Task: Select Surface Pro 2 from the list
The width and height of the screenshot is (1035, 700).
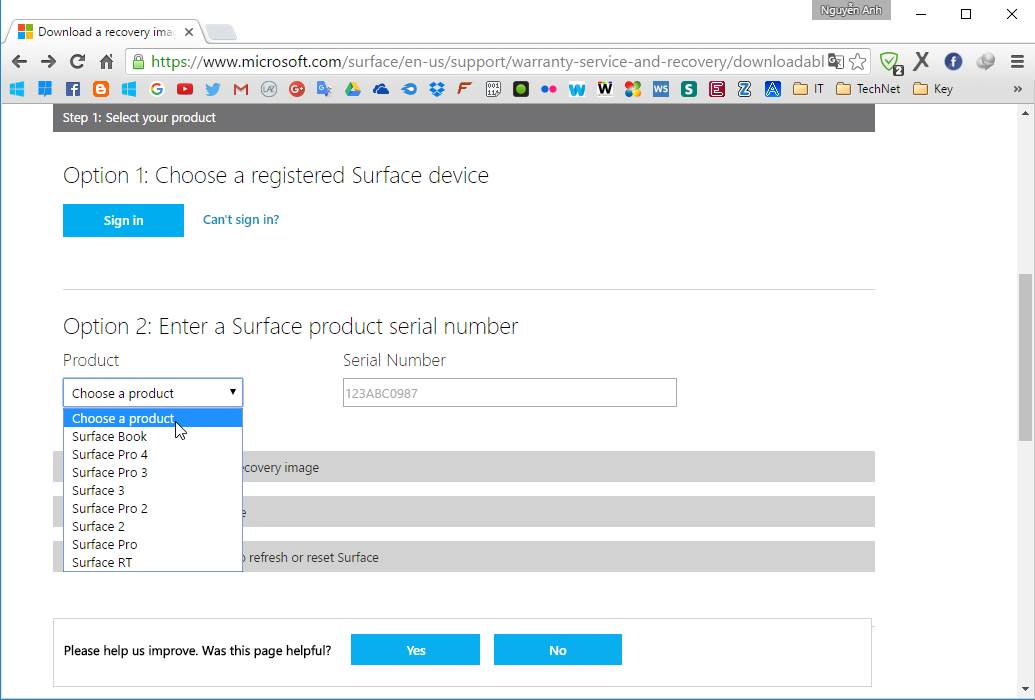Action: click(x=153, y=508)
